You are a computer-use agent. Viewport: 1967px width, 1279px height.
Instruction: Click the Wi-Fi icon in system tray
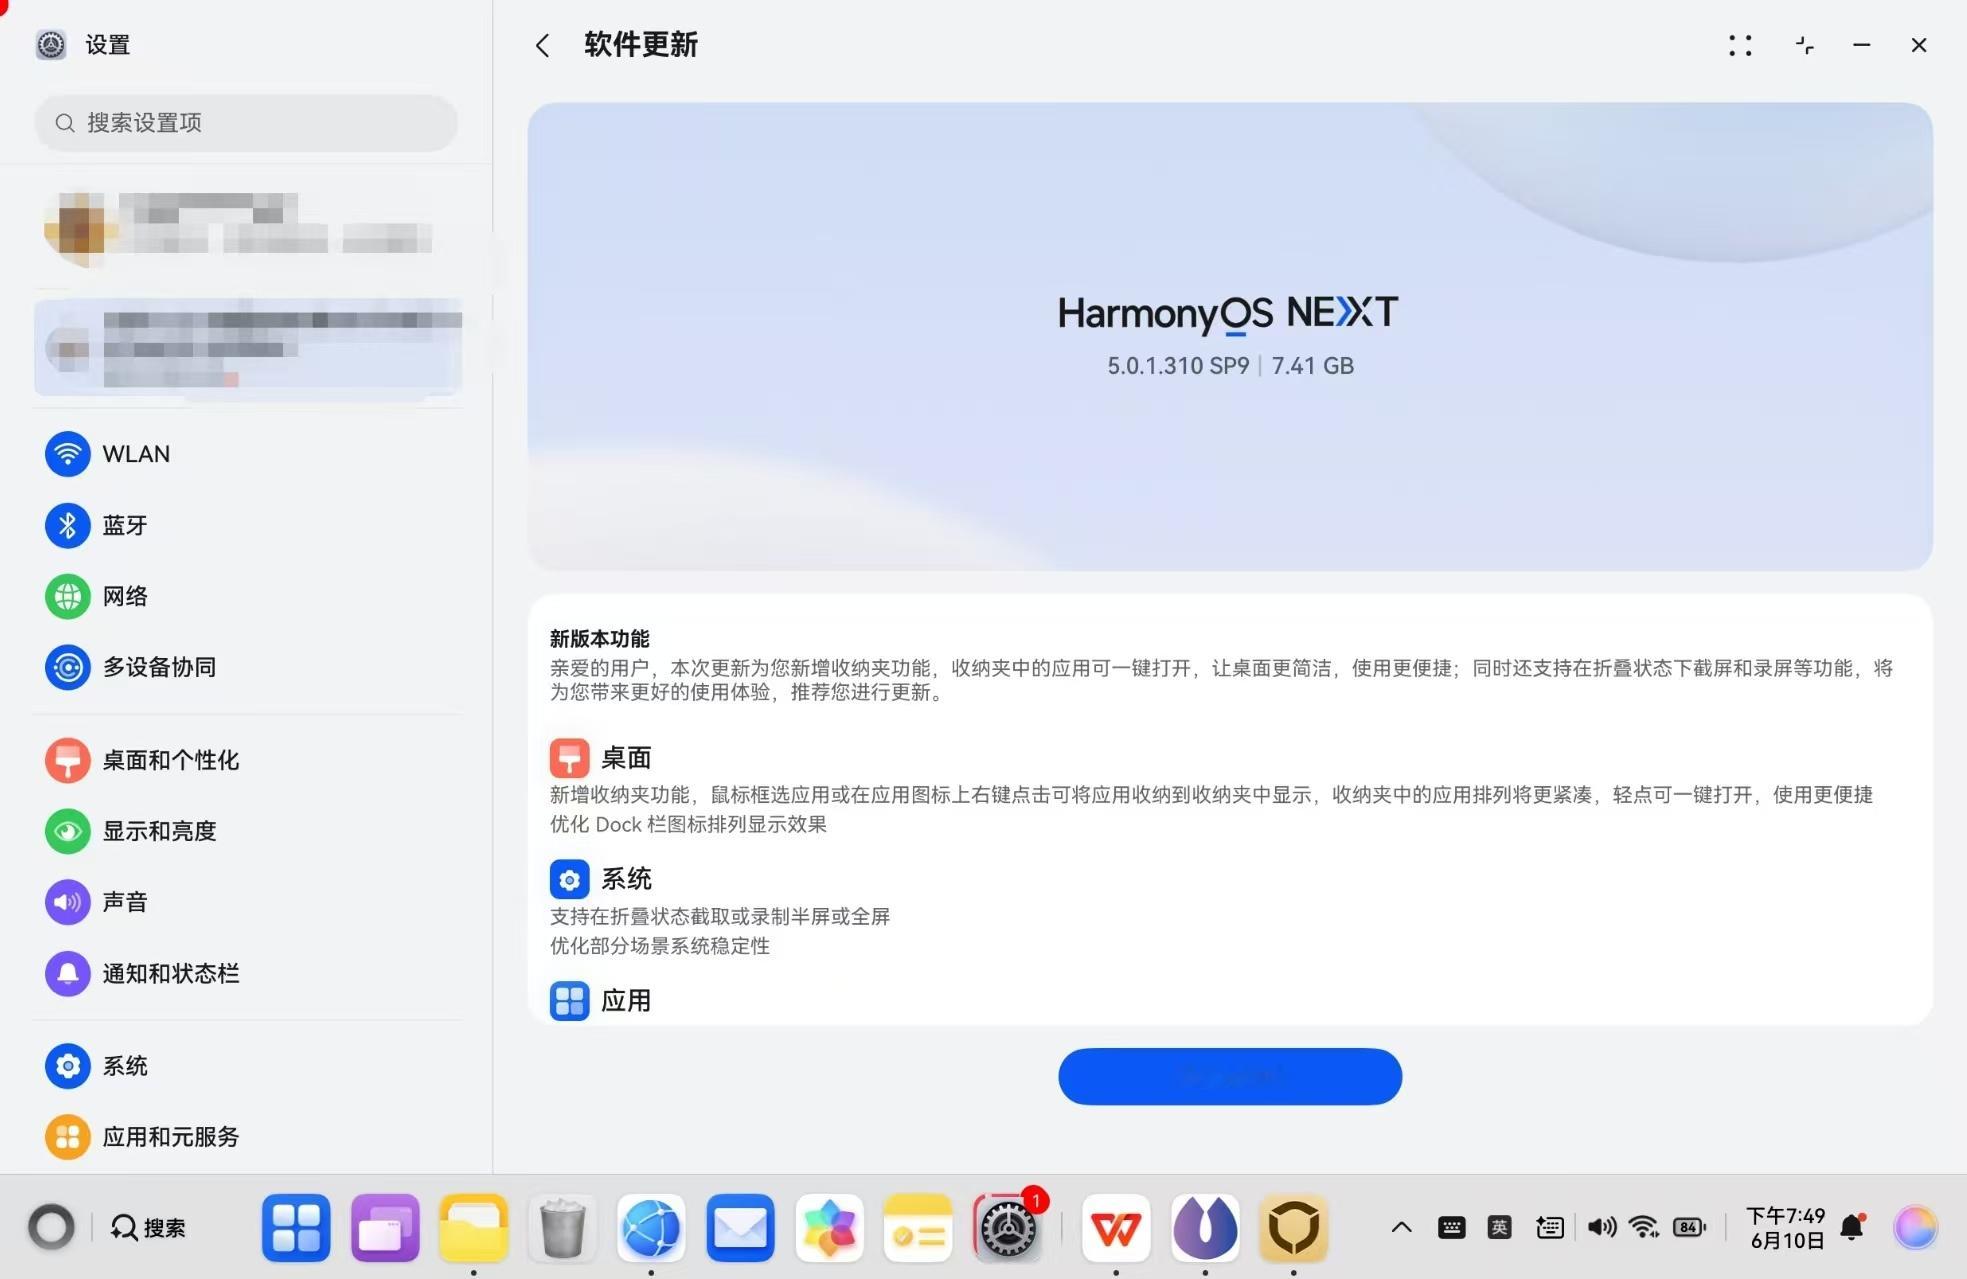[1644, 1227]
